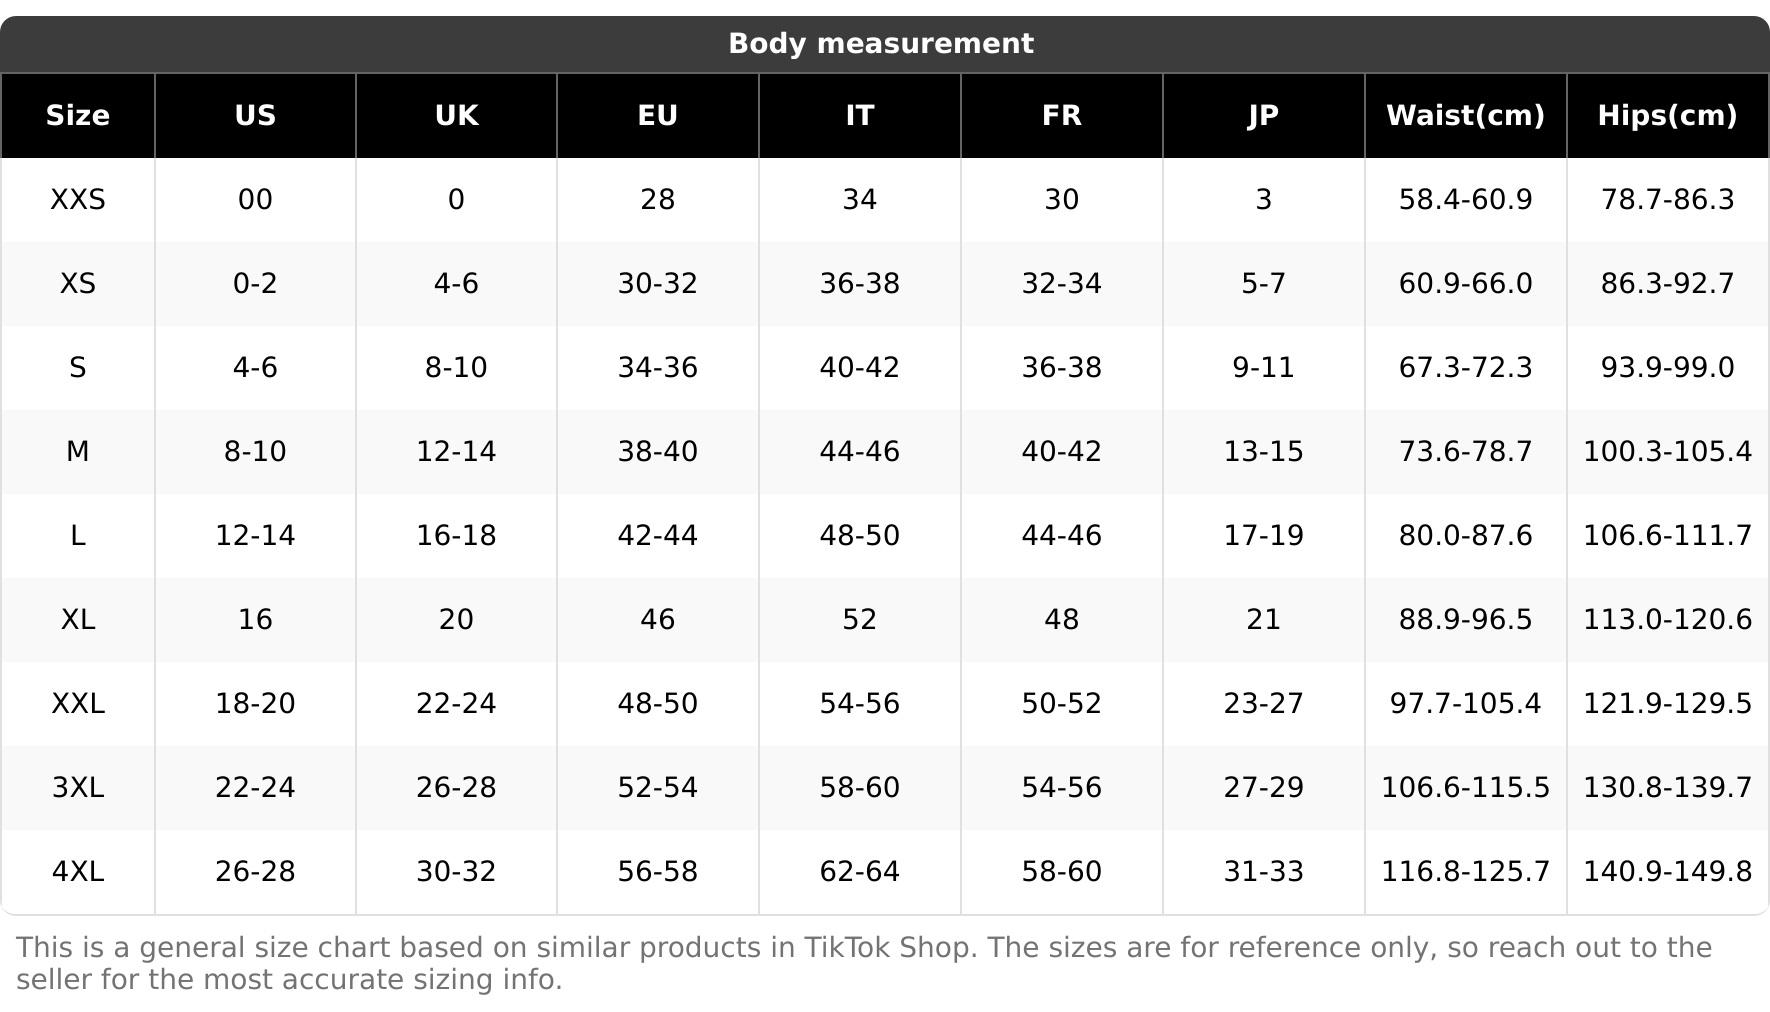This screenshot has height=1012, width=1770.
Task: Select the Size column header
Action: [78, 116]
